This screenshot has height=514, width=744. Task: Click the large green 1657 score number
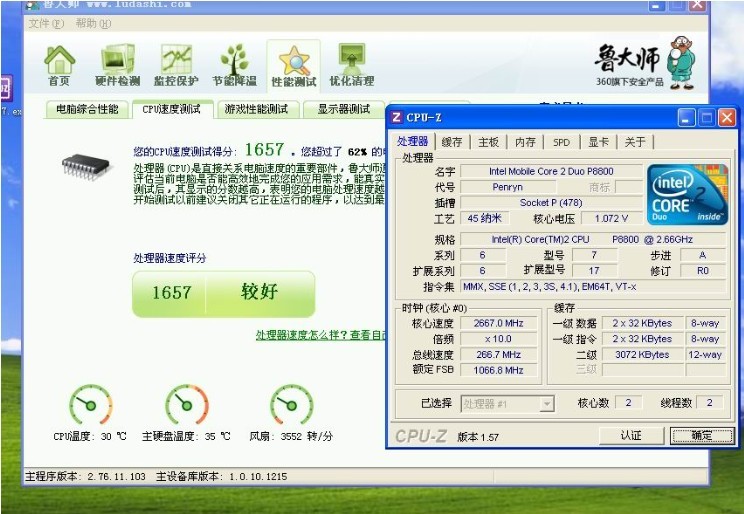tap(264, 150)
